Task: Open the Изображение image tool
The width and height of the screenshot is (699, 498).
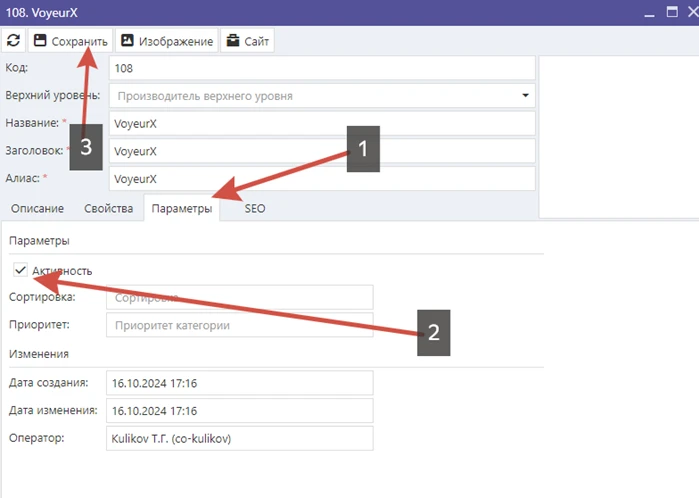Action: 166,41
